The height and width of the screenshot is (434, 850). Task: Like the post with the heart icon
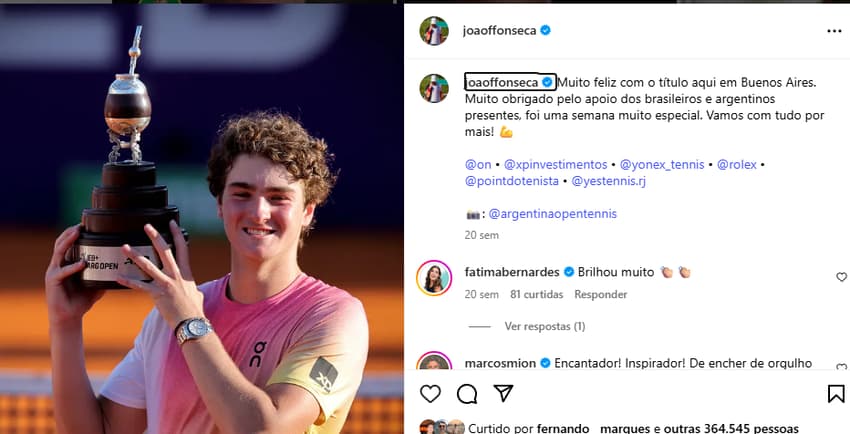pyautogui.click(x=430, y=393)
